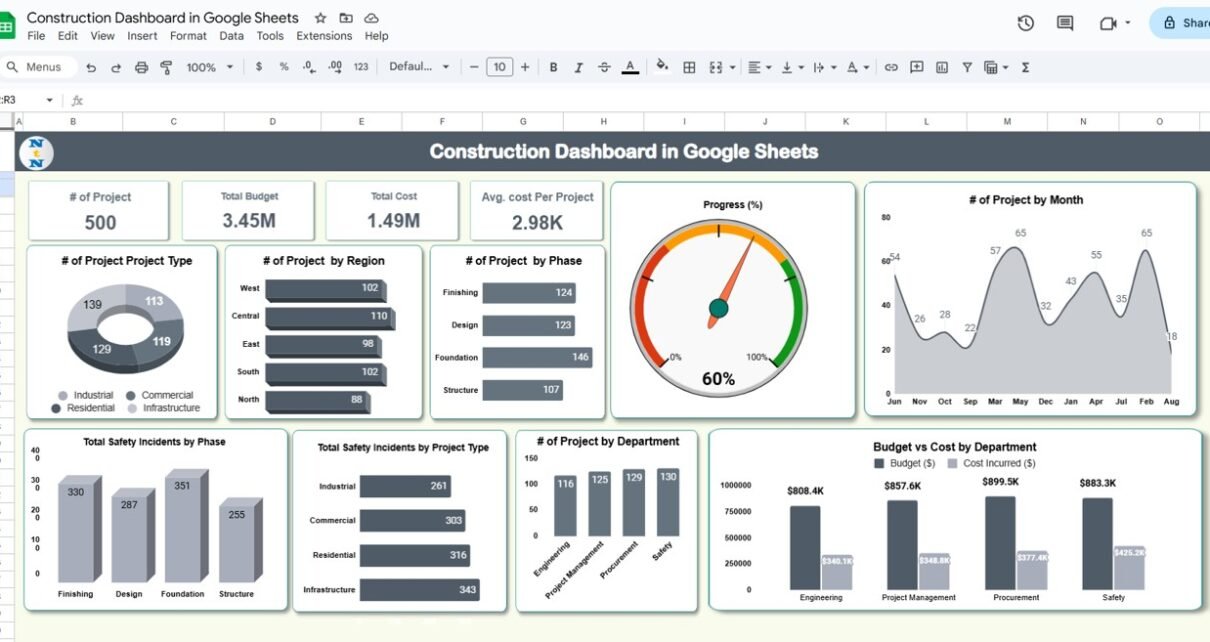The width and height of the screenshot is (1210, 642).
Task: Open text wrapping dropdown
Action: point(824,67)
